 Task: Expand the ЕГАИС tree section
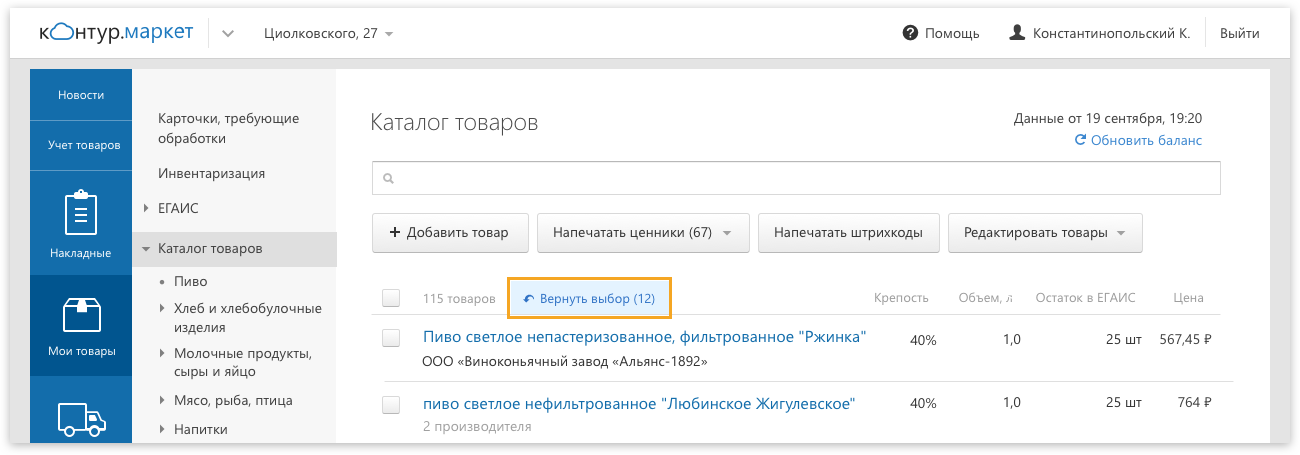[x=146, y=208]
